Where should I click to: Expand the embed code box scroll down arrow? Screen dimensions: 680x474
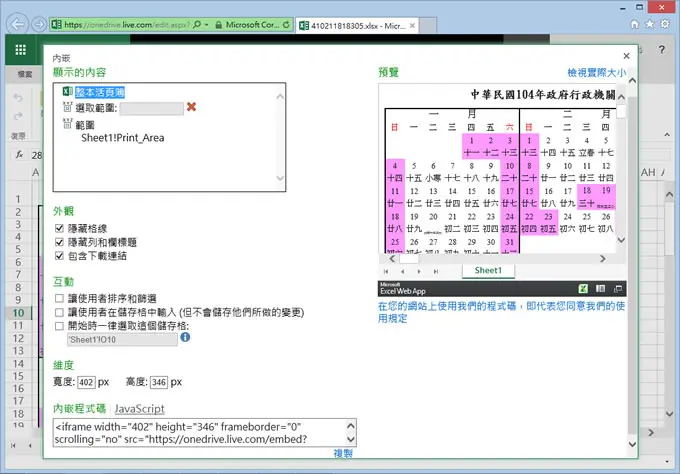coord(351,439)
